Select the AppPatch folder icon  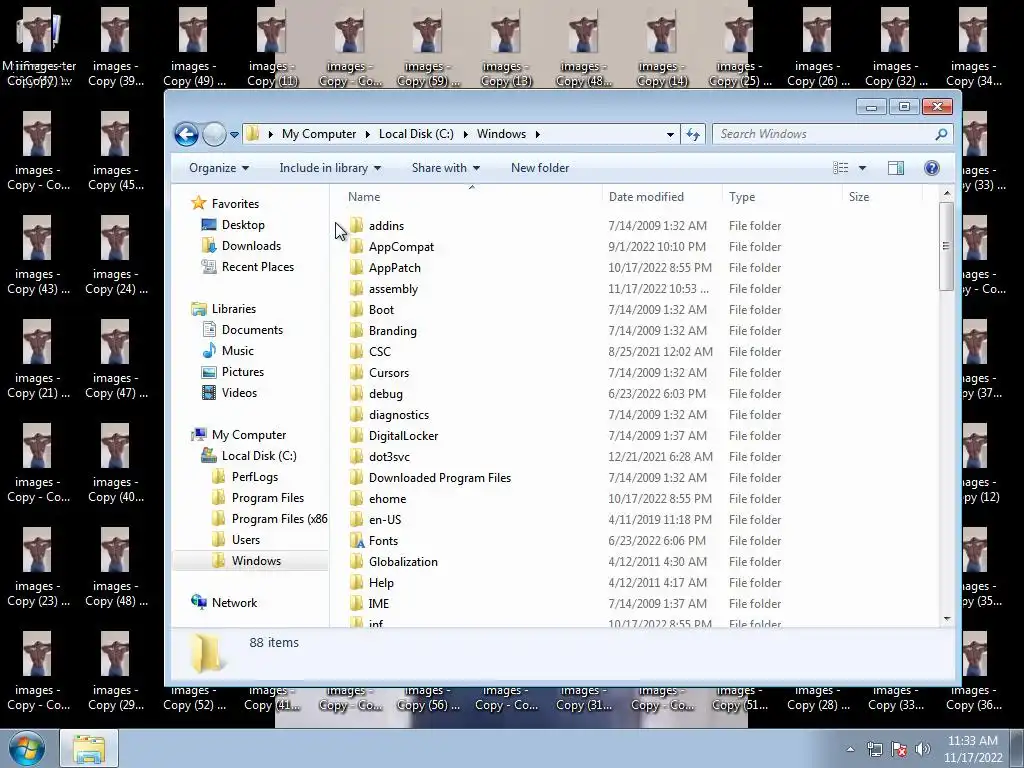pos(357,267)
